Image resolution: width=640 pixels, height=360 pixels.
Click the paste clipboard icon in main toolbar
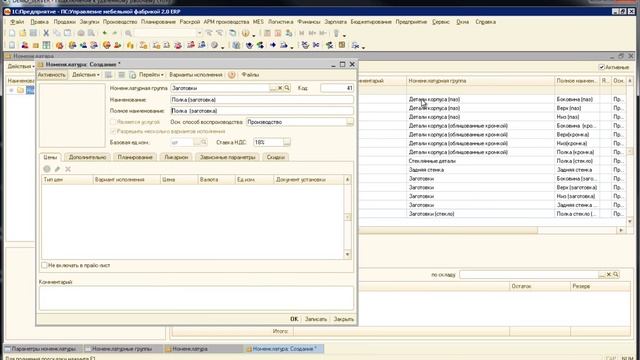click(67, 33)
